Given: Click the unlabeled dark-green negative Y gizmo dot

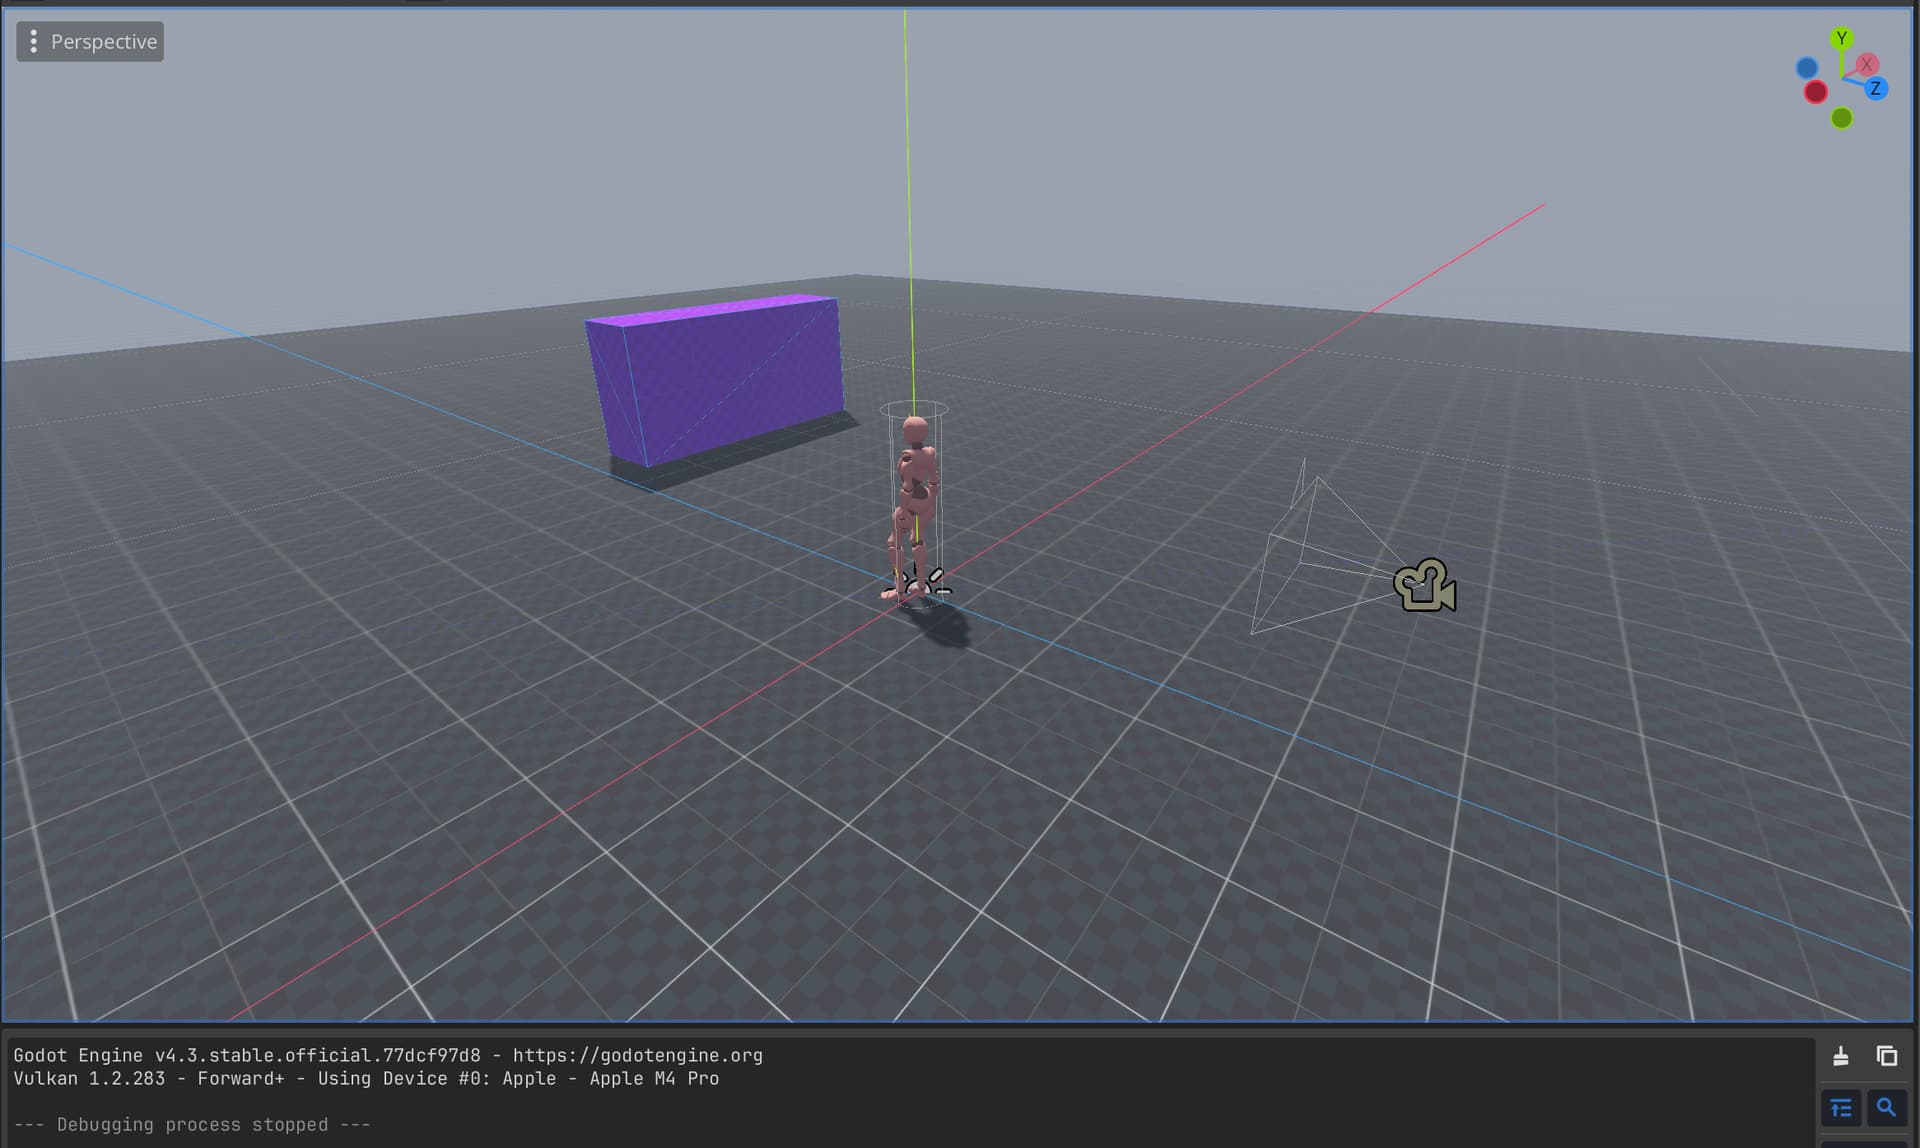Looking at the screenshot, I should pos(1841,118).
